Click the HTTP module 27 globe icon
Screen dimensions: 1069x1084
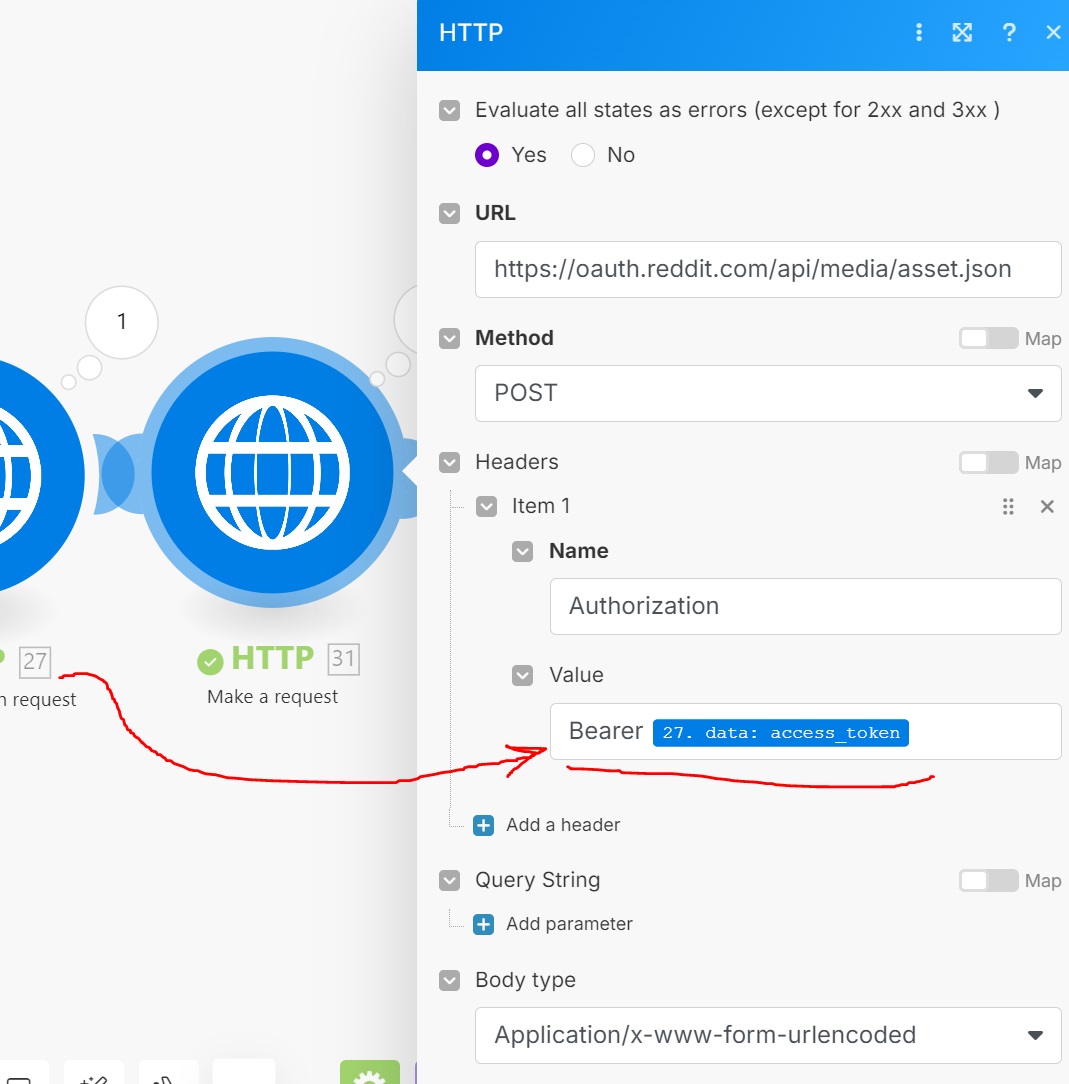[28, 476]
